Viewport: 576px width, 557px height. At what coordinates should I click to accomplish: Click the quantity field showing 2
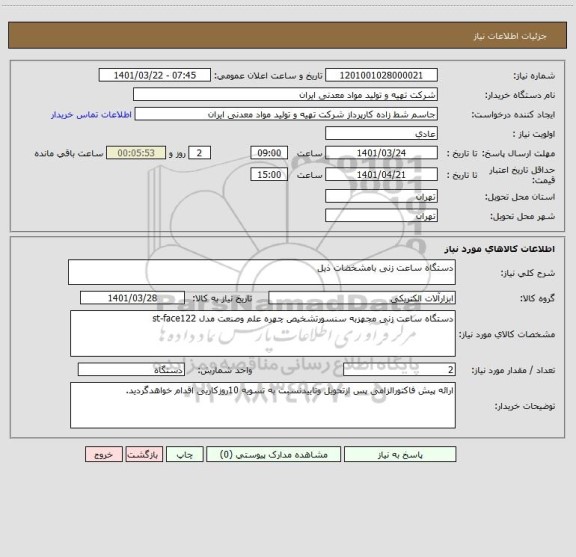[x=399, y=370]
